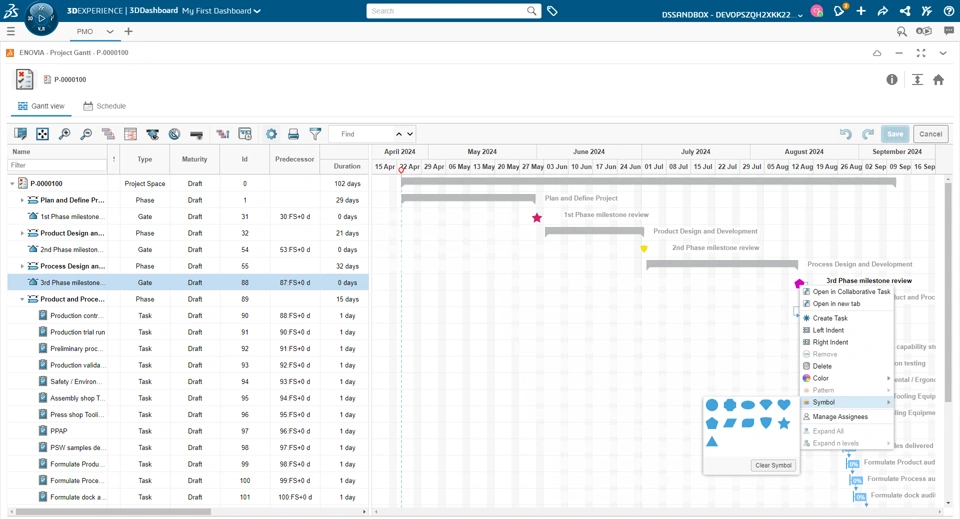Viewport: 960px width, 519px height.
Task: Open the information panel icon
Action: point(892,80)
